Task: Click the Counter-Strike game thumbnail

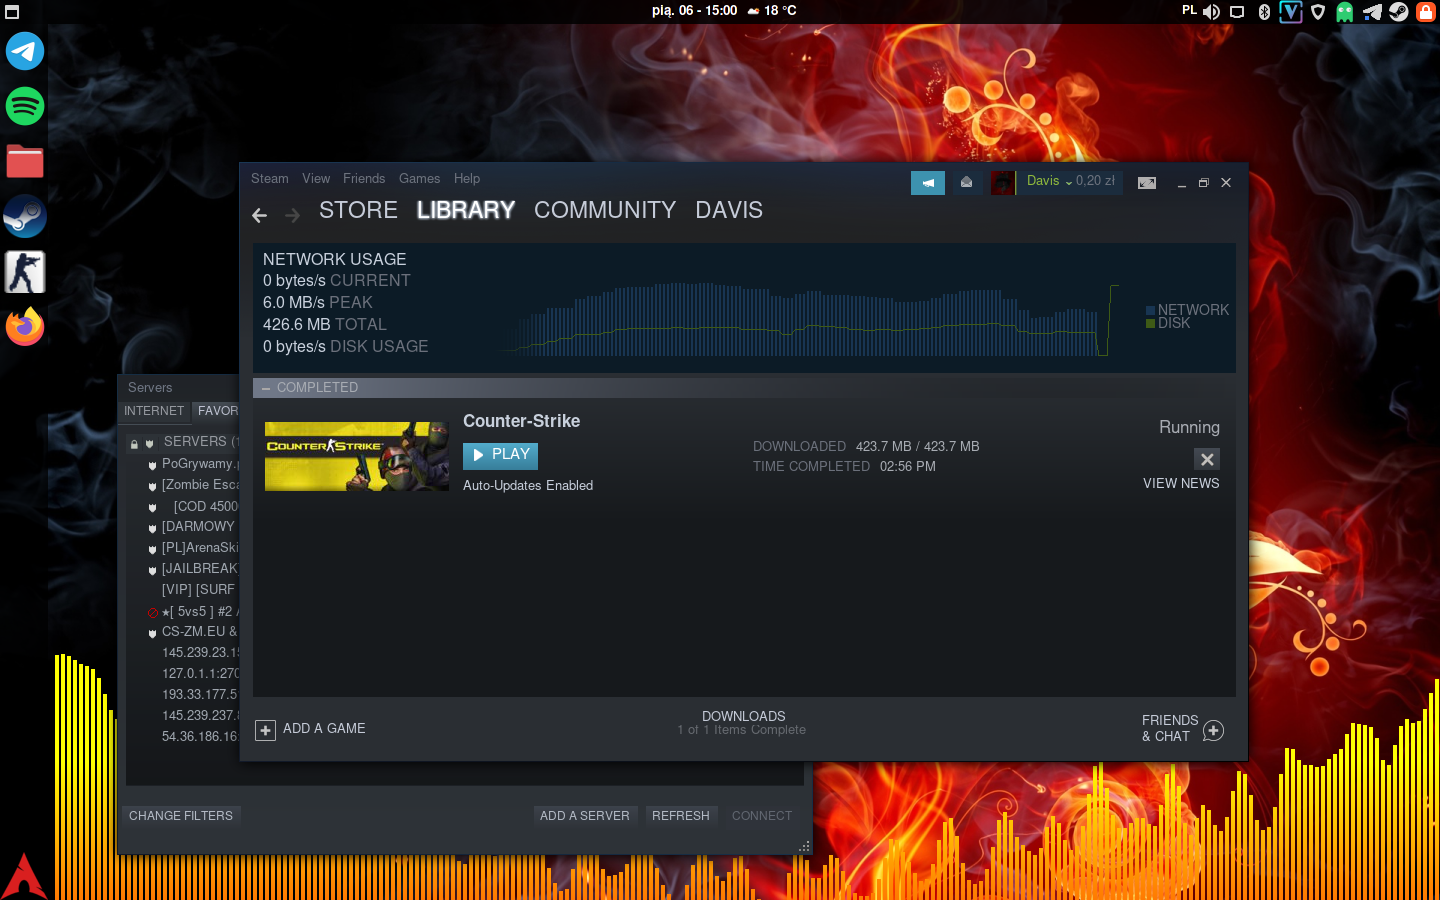Action: coord(356,456)
